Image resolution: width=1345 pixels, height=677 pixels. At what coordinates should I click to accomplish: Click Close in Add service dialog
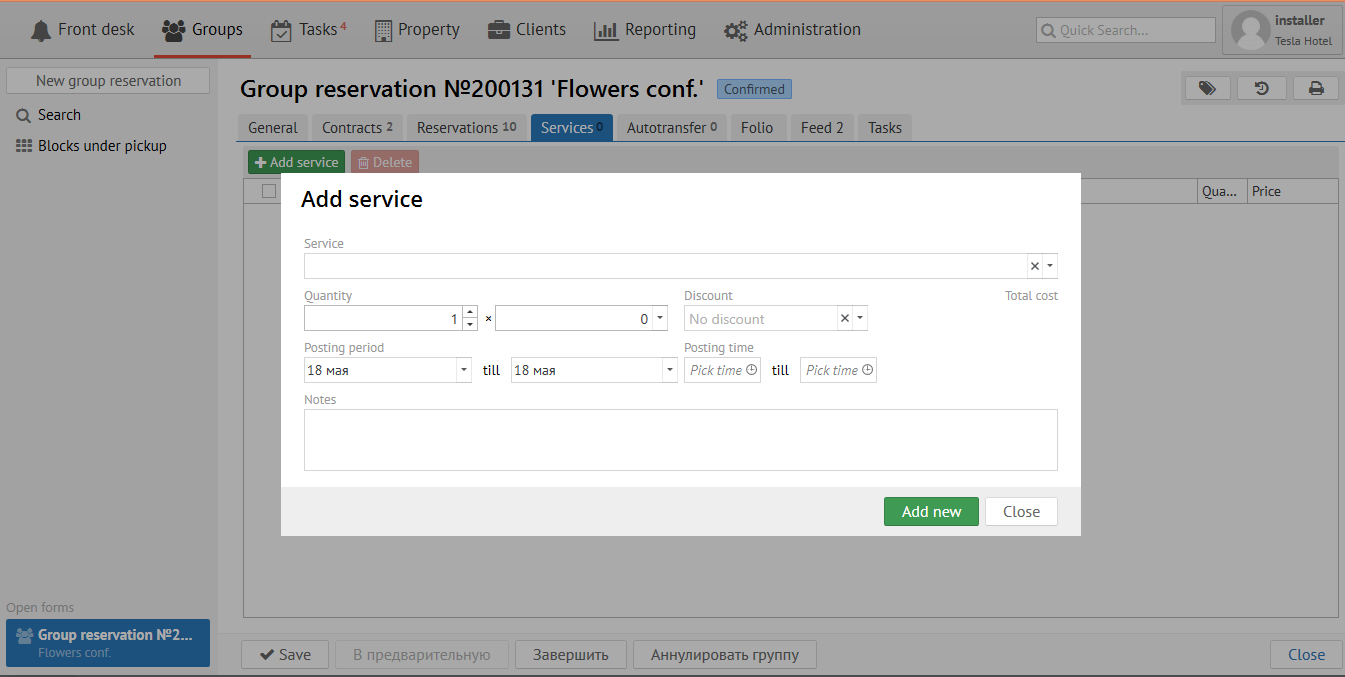click(1021, 512)
